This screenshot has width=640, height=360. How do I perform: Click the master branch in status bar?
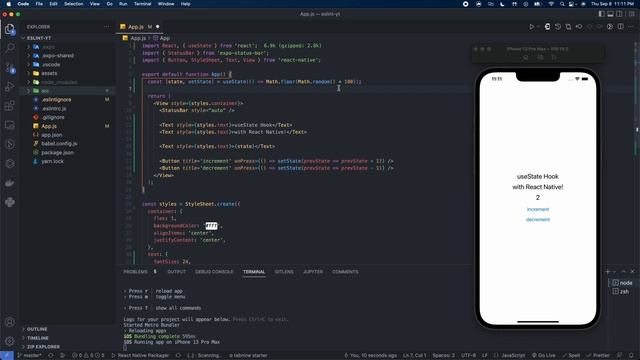(29, 356)
